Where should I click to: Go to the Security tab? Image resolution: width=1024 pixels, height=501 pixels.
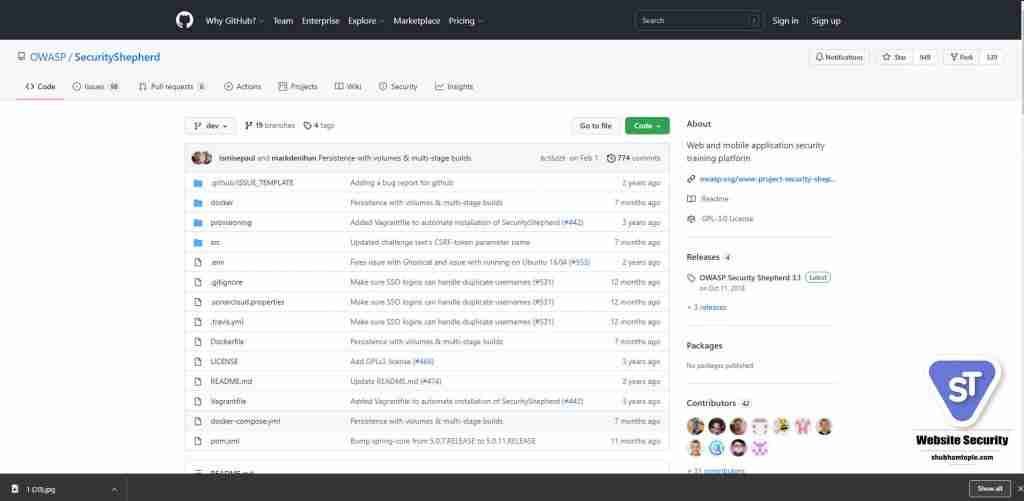pyautogui.click(x=398, y=87)
